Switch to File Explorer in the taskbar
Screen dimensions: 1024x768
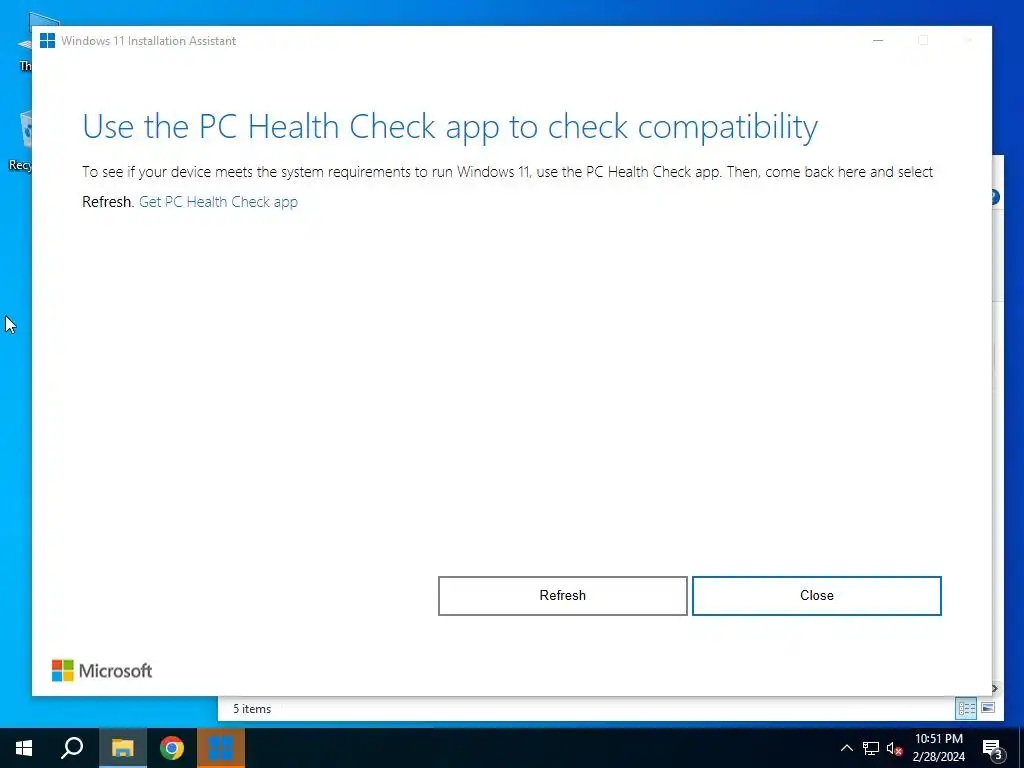pos(122,748)
